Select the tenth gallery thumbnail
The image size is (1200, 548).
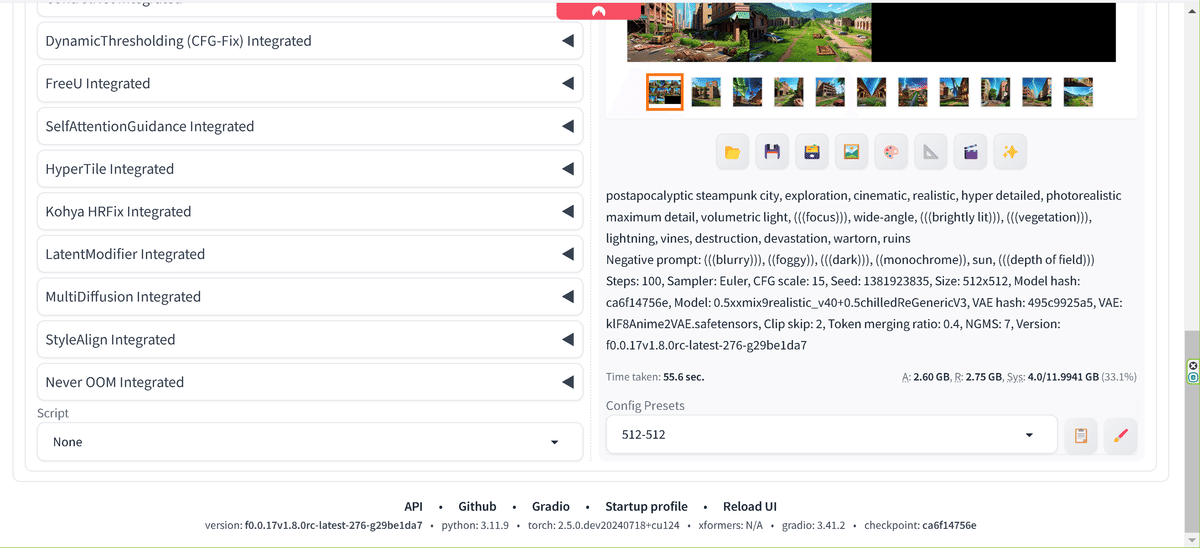pyautogui.click(x=1037, y=92)
